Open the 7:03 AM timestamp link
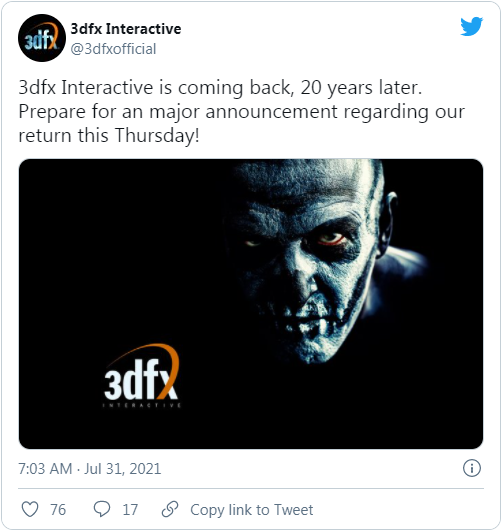502x531 pixels. (45, 469)
